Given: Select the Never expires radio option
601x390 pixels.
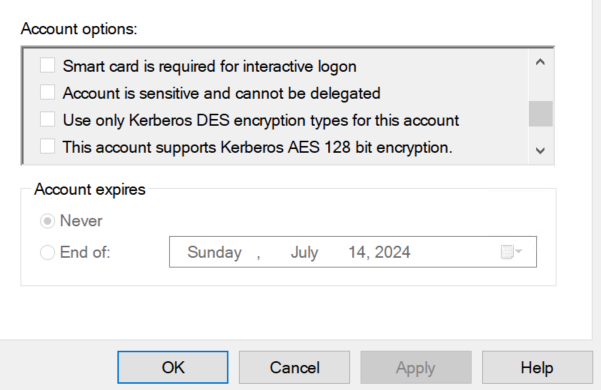Looking at the screenshot, I should tap(48, 221).
